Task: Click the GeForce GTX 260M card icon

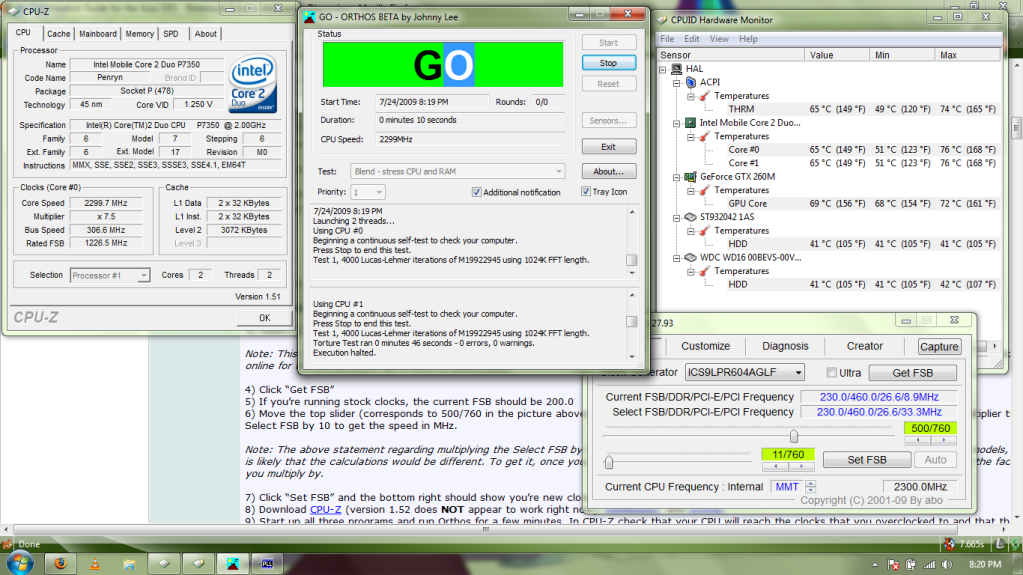Action: click(691, 176)
